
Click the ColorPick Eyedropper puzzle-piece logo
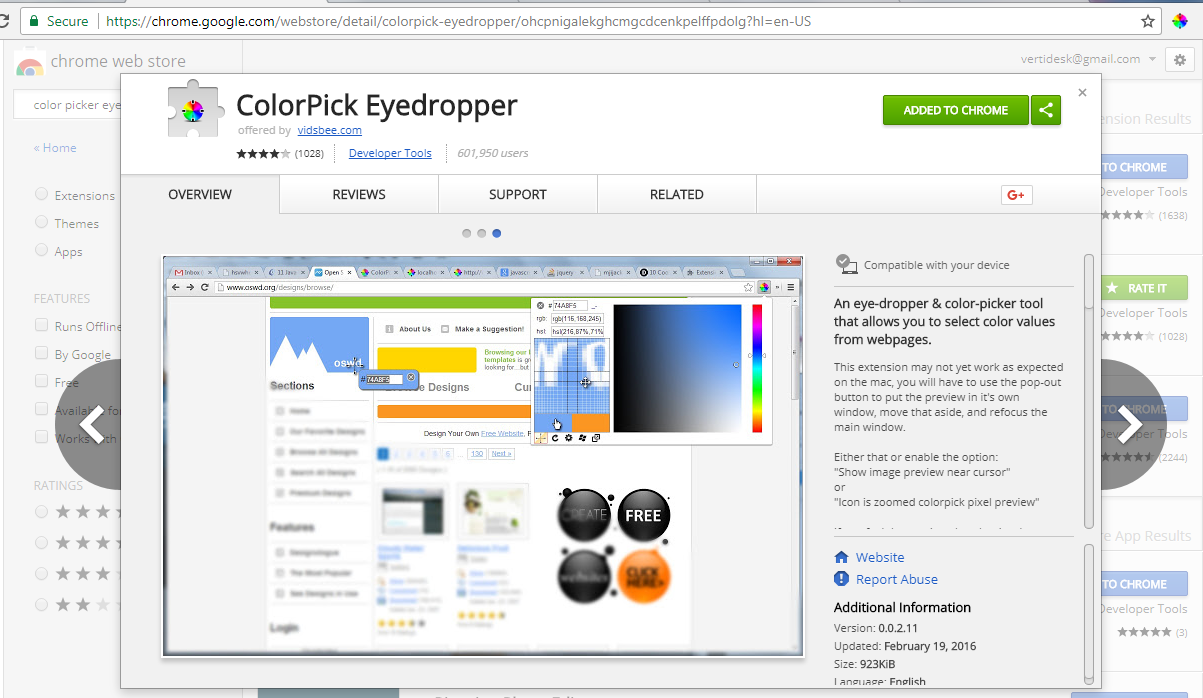194,108
